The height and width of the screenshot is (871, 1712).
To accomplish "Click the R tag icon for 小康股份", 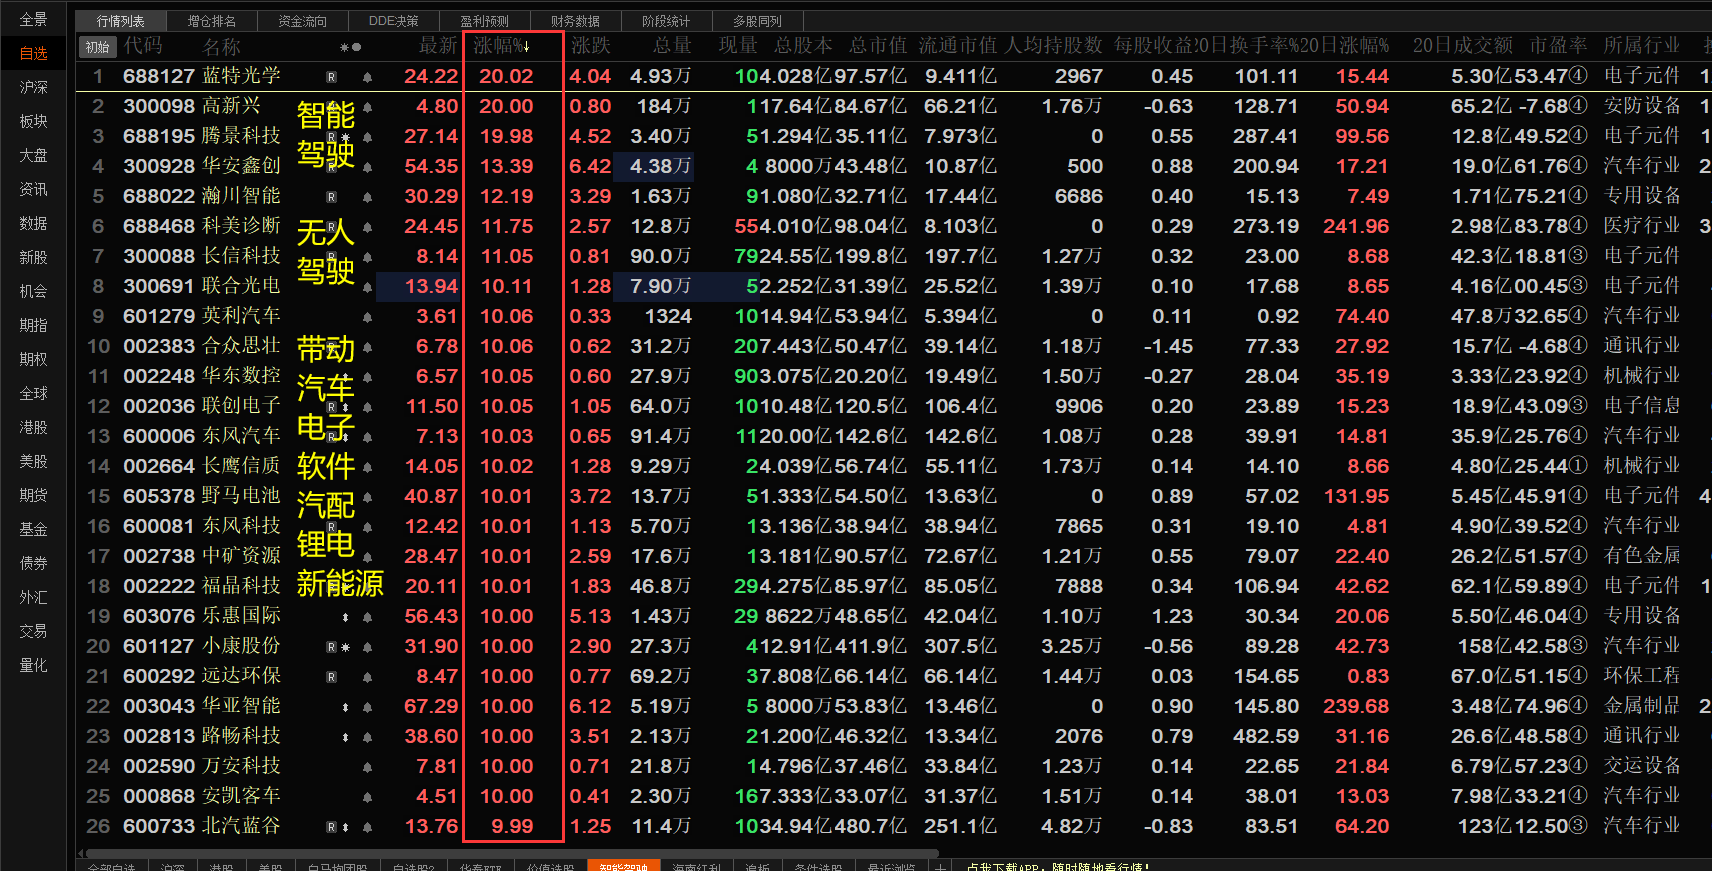I will pyautogui.click(x=331, y=647).
